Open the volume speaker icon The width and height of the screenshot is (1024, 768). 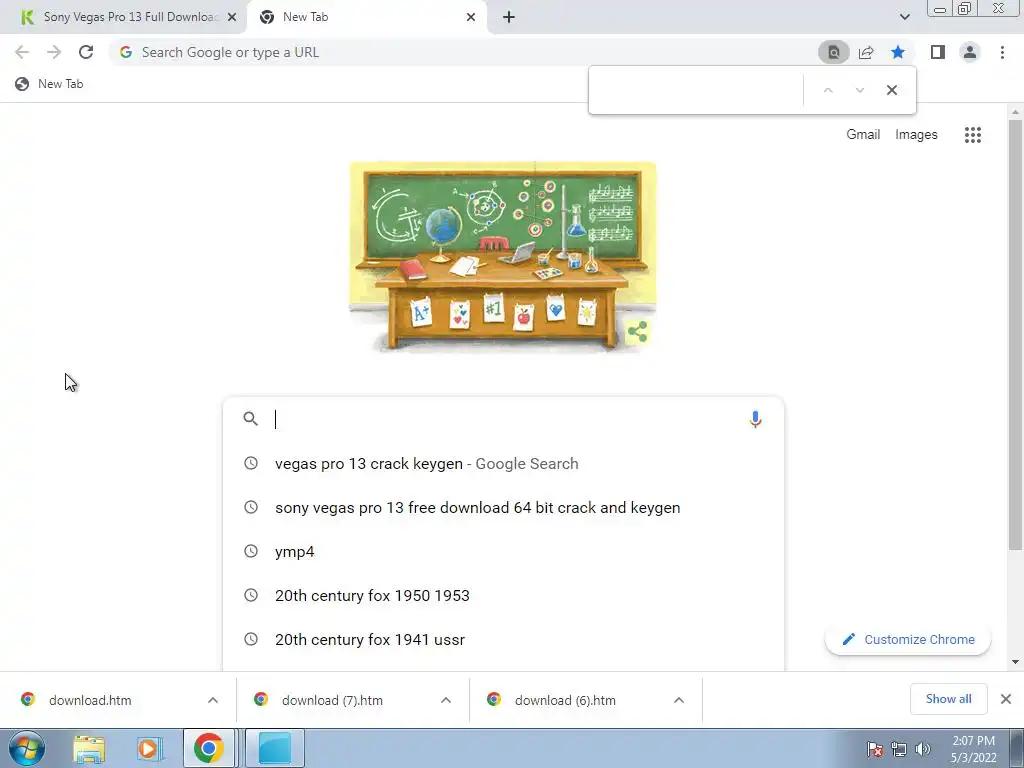click(x=922, y=750)
